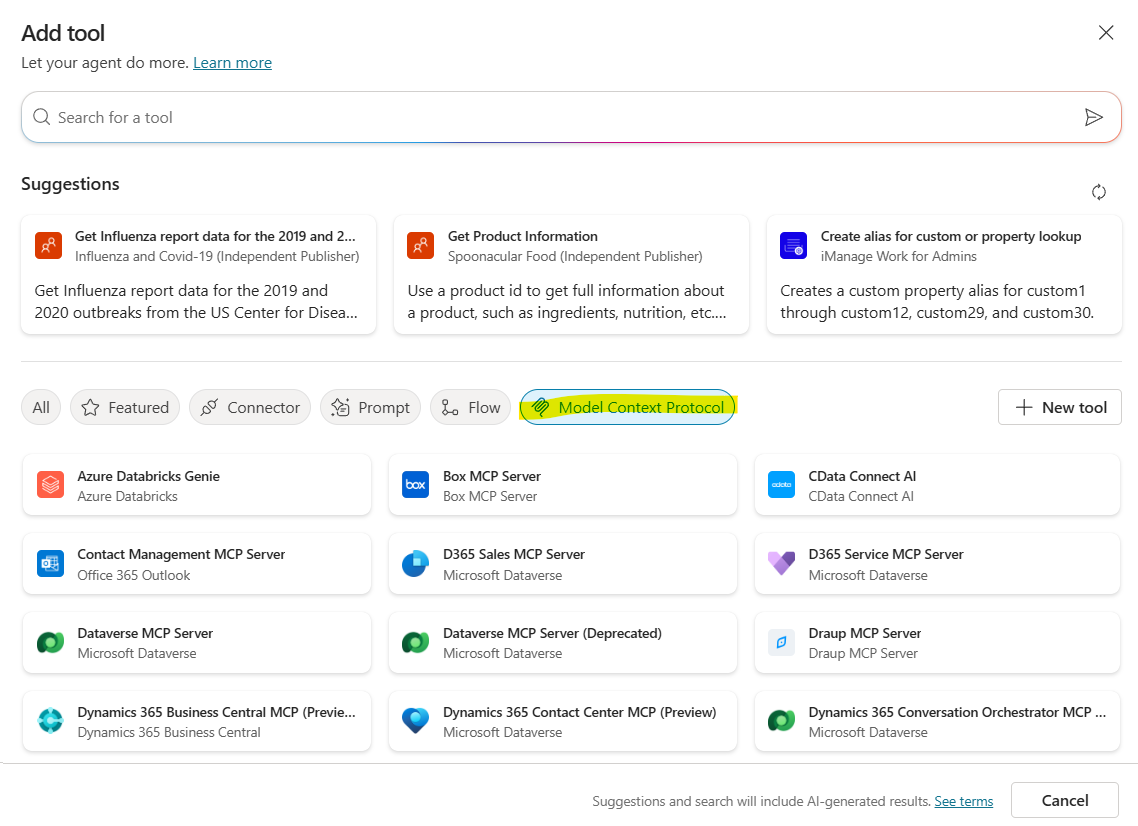
Task: Close the Add tool dialog
Action: (1105, 33)
